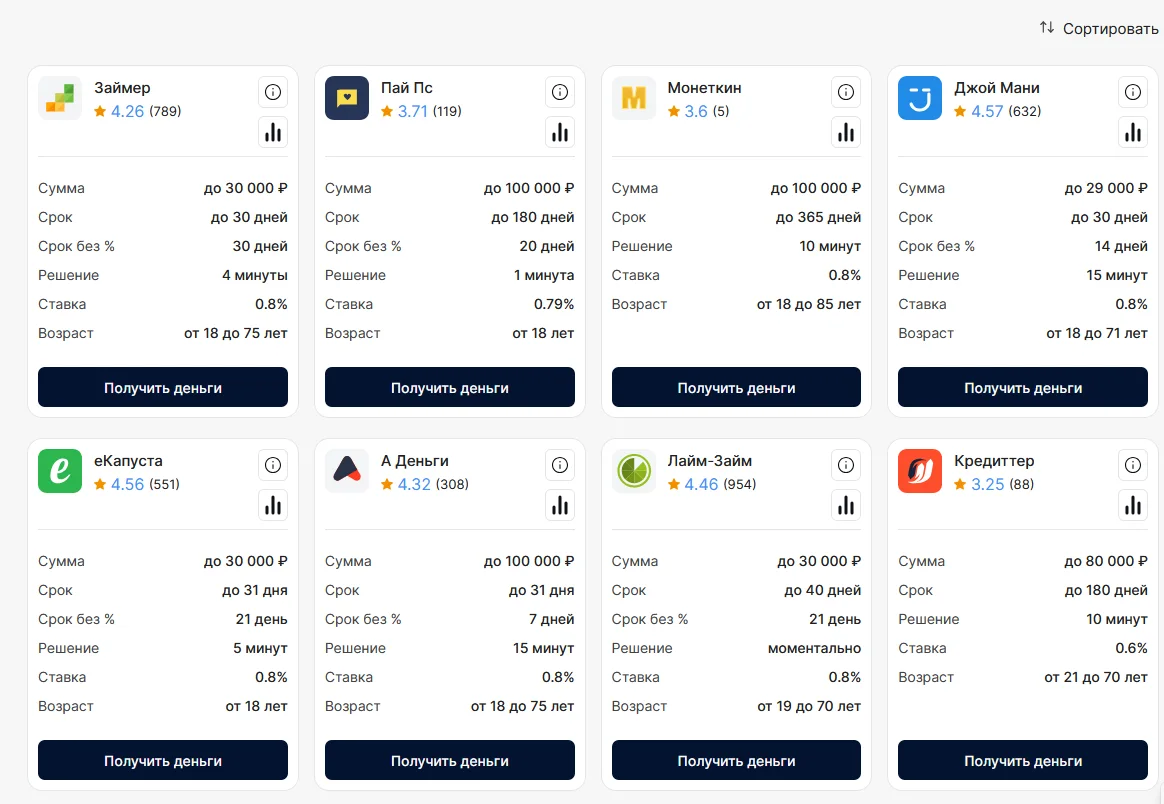The width and height of the screenshot is (1164, 804).
Task: Click Получить деньги for еКапуста
Action: coord(163,760)
